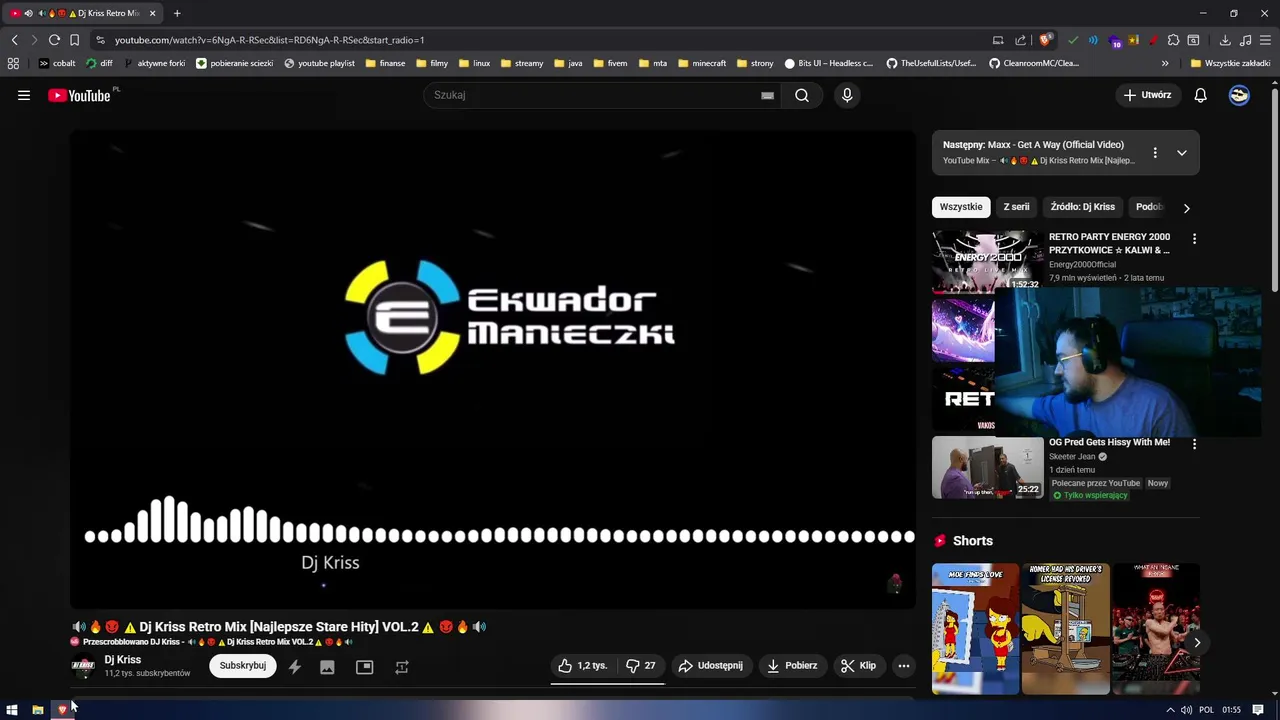Click the Subskrybuj button
This screenshot has width=1280, height=720.
pyautogui.click(x=243, y=665)
